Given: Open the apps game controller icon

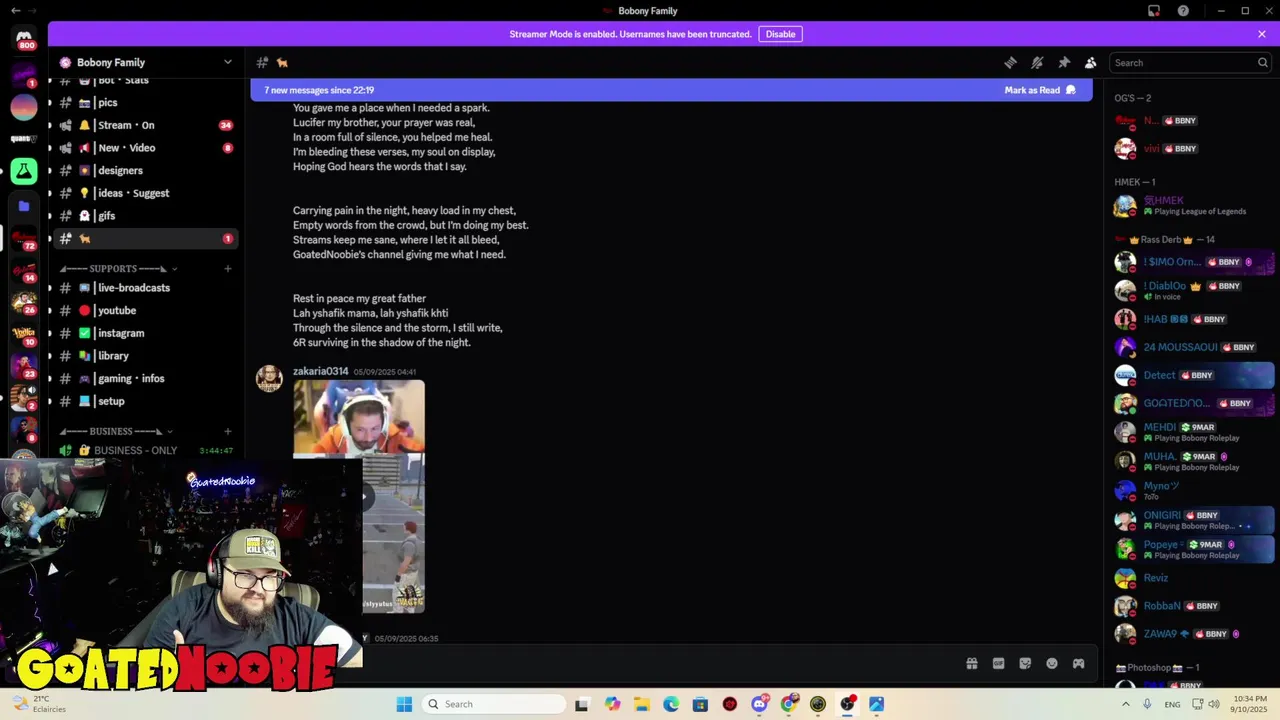Looking at the screenshot, I should pyautogui.click(x=1079, y=663).
